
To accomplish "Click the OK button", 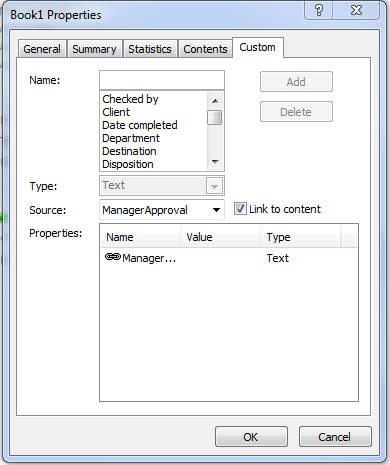I will [251, 437].
